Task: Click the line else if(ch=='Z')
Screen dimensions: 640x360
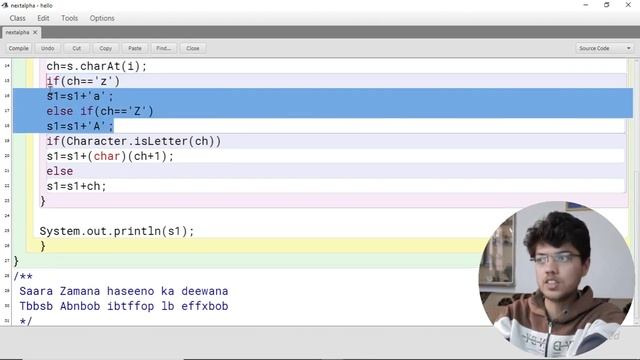Action: (x=100, y=111)
